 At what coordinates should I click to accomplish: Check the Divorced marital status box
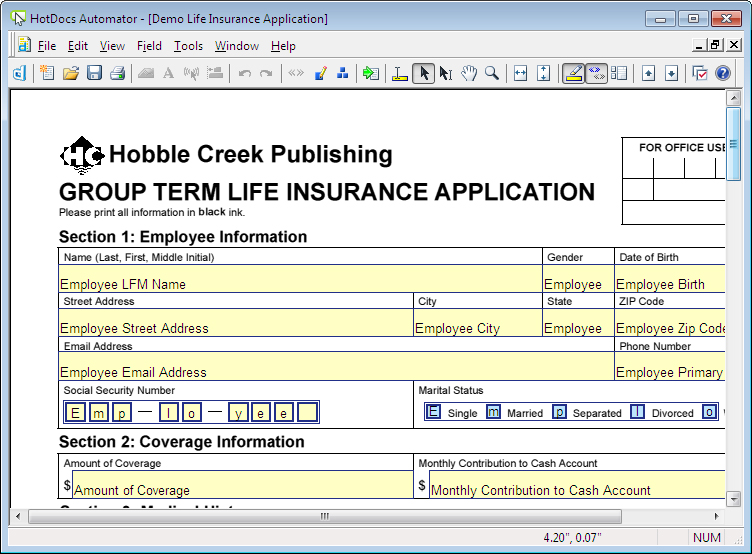pyautogui.click(x=637, y=412)
